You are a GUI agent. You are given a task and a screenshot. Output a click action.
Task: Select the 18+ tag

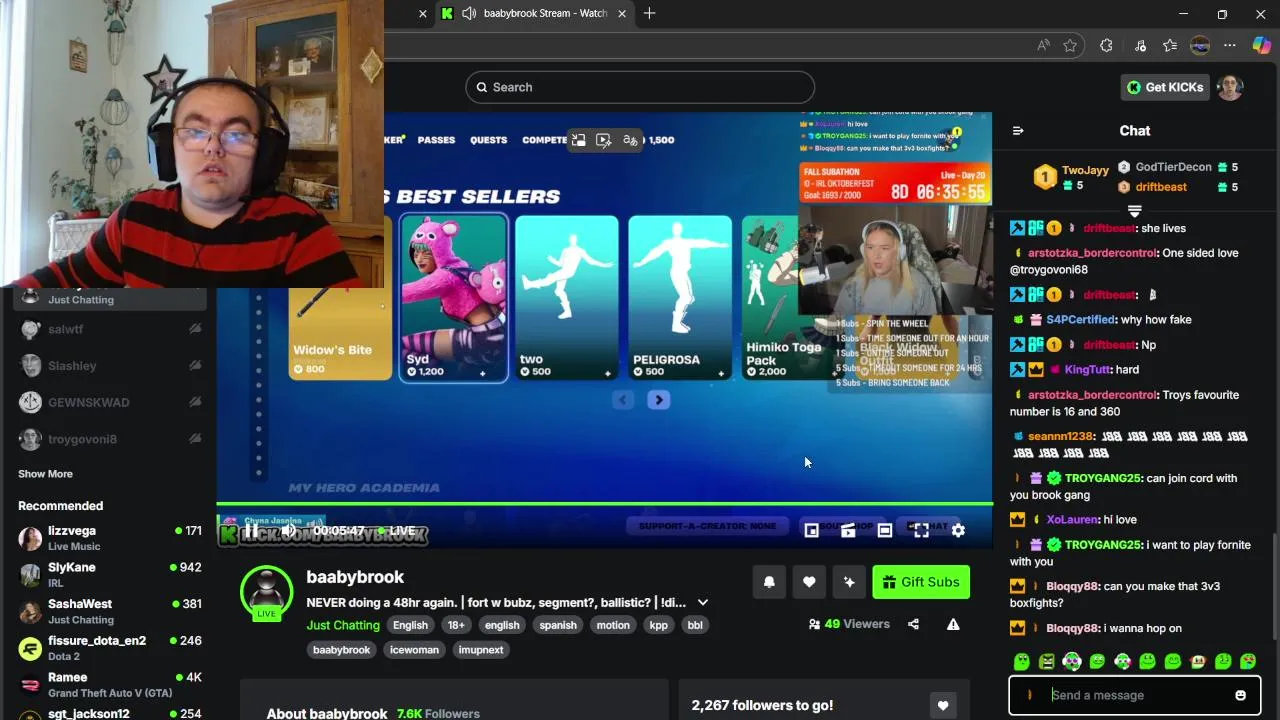pos(456,625)
